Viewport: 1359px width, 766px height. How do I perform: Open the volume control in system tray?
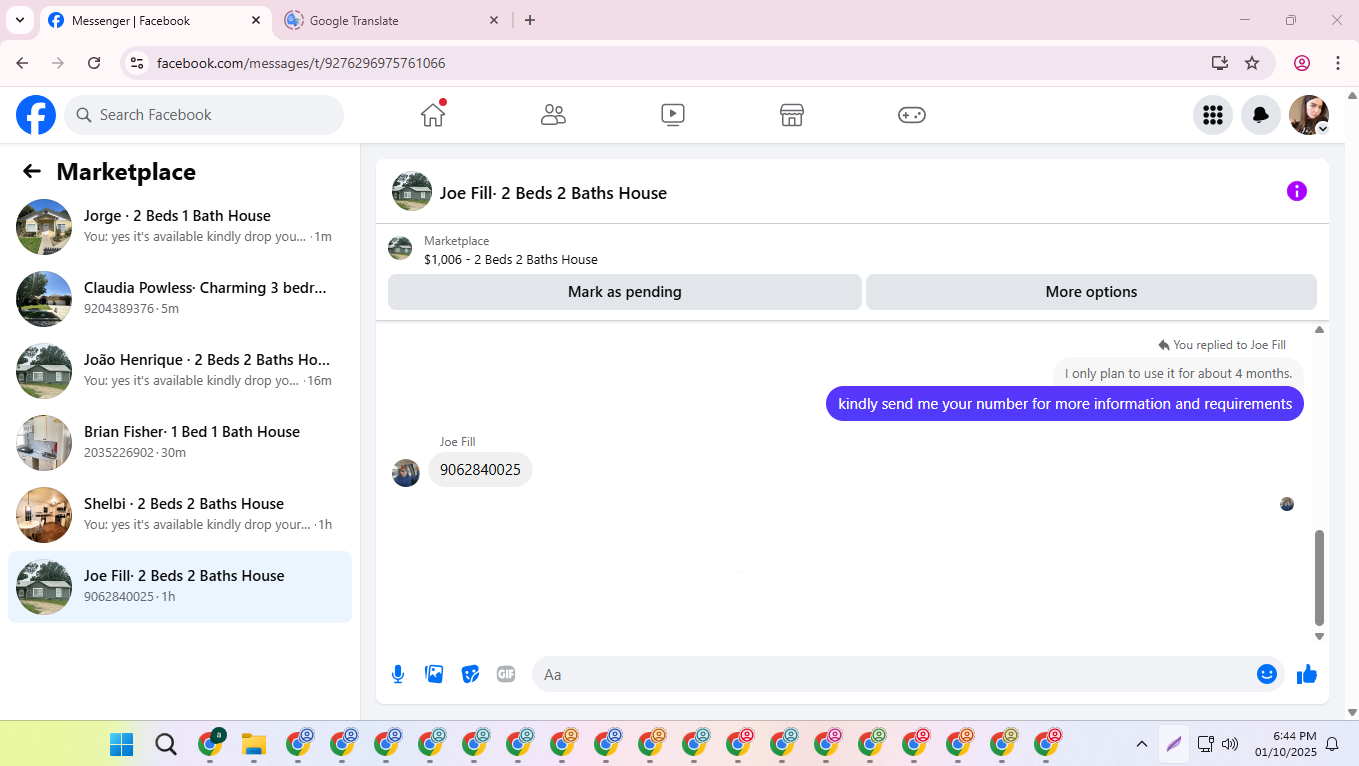[x=1230, y=744]
